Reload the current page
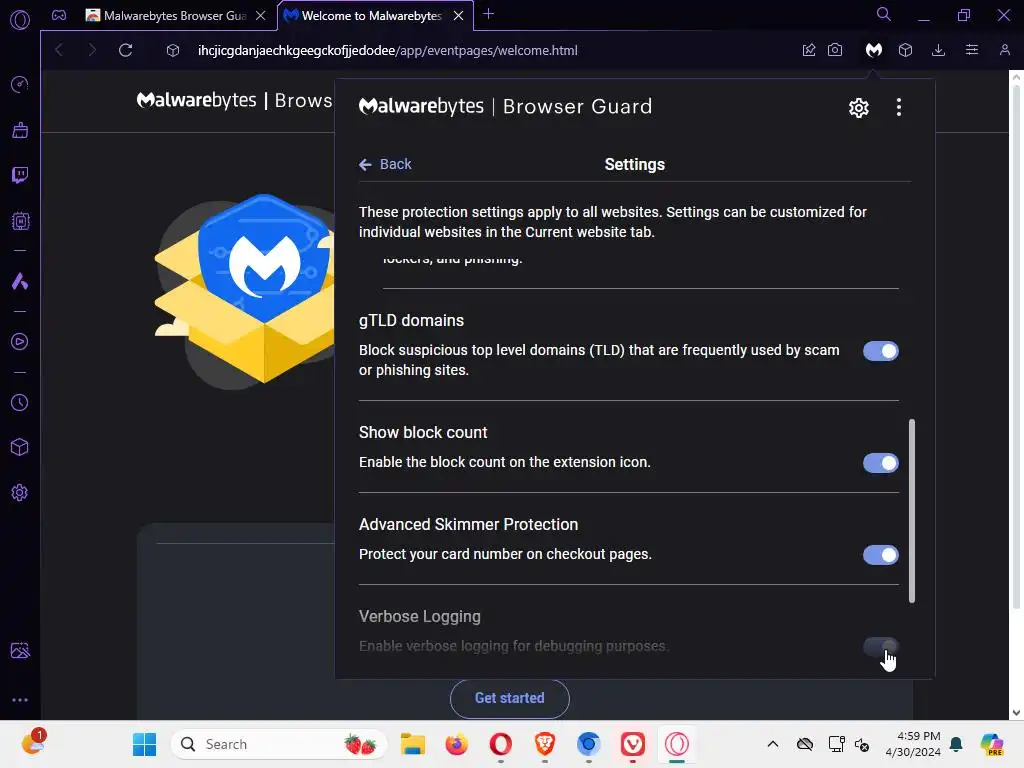 pyautogui.click(x=125, y=50)
